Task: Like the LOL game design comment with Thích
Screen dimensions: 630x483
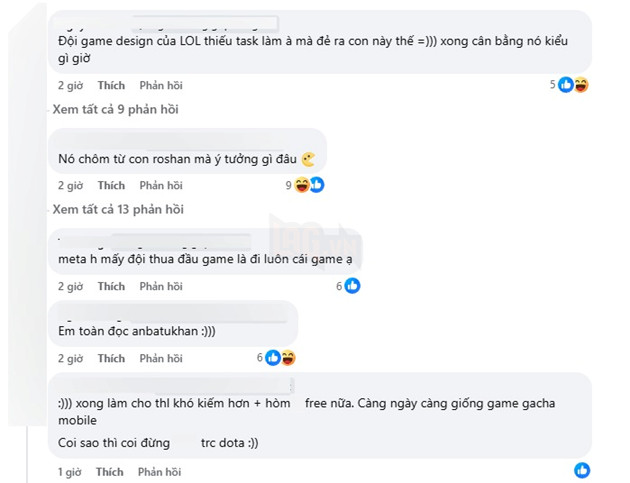Action: coord(111,85)
